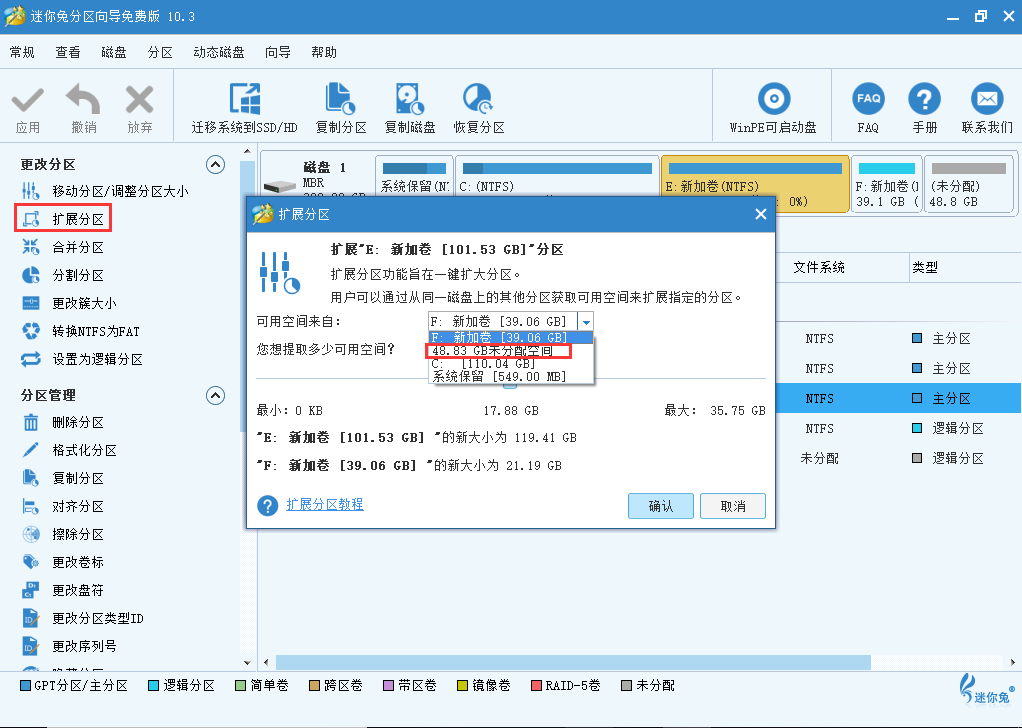Click the Apply (应用) checkmark icon

tap(27, 101)
